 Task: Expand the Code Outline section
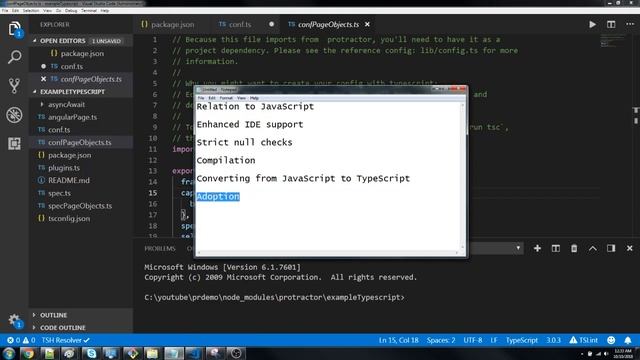coord(59,328)
